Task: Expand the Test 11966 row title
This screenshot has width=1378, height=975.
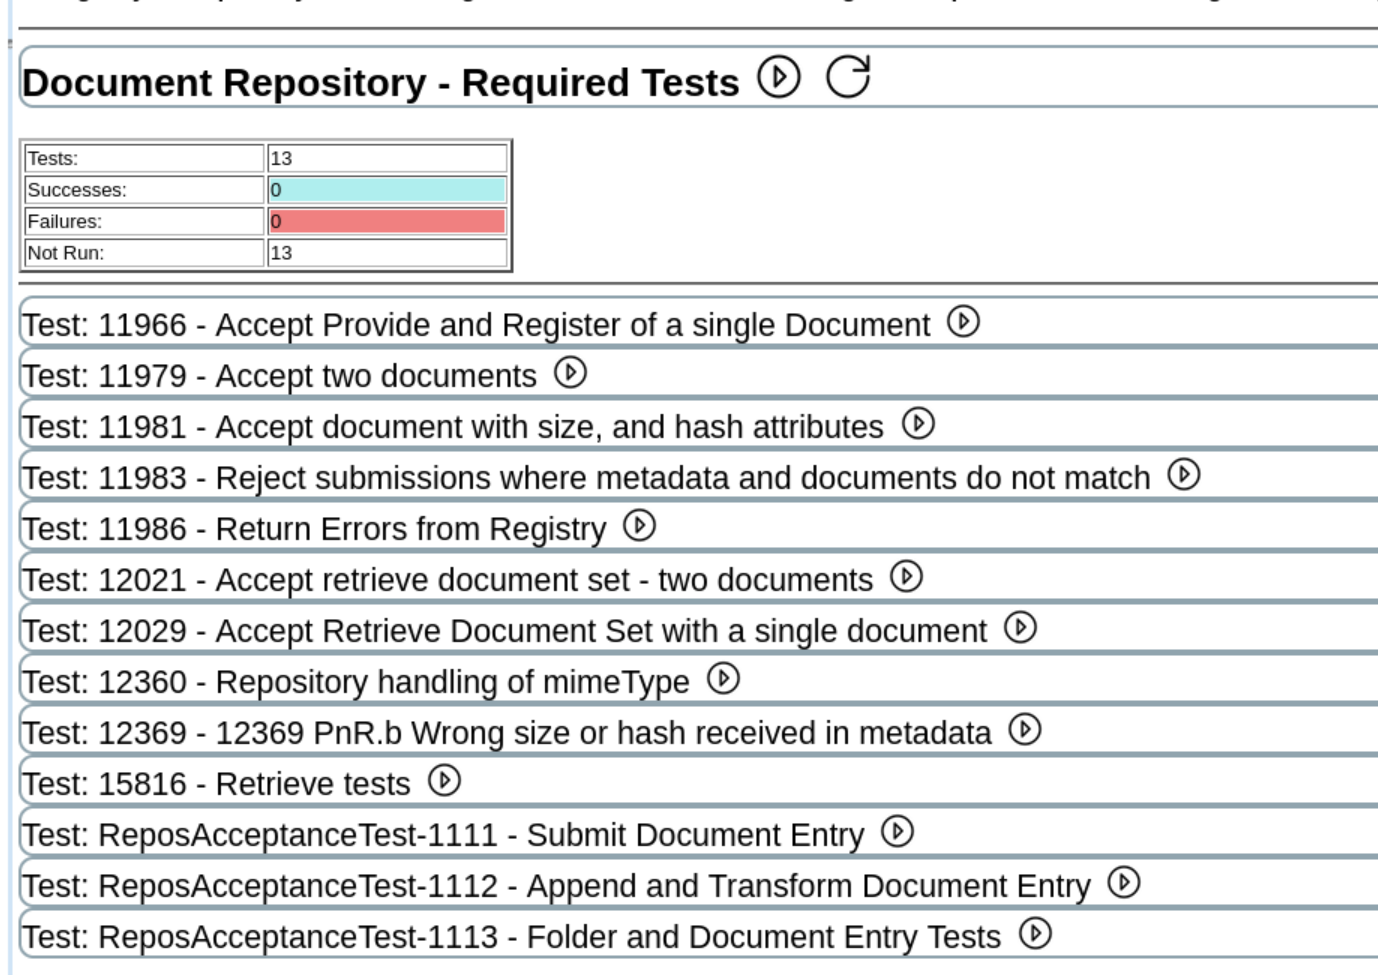Action: click(475, 326)
